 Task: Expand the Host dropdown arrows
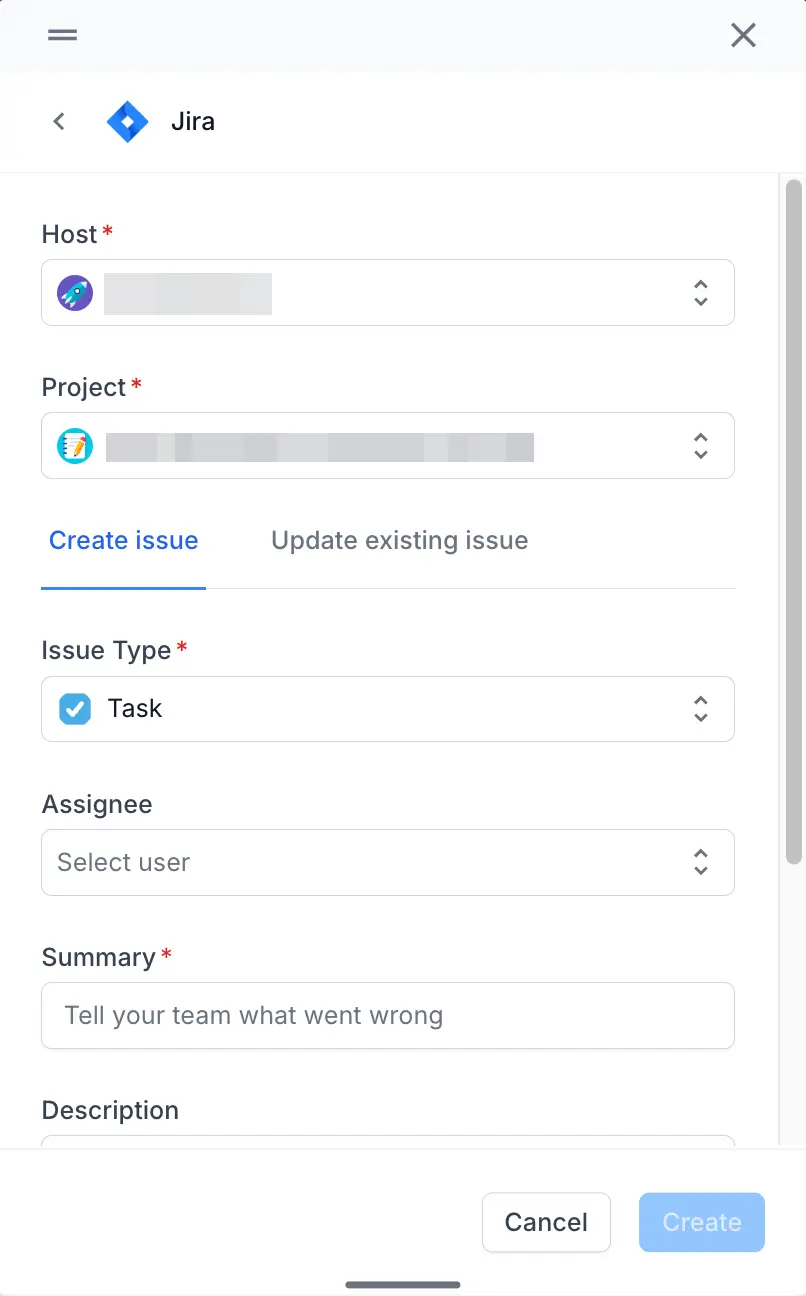(x=700, y=293)
